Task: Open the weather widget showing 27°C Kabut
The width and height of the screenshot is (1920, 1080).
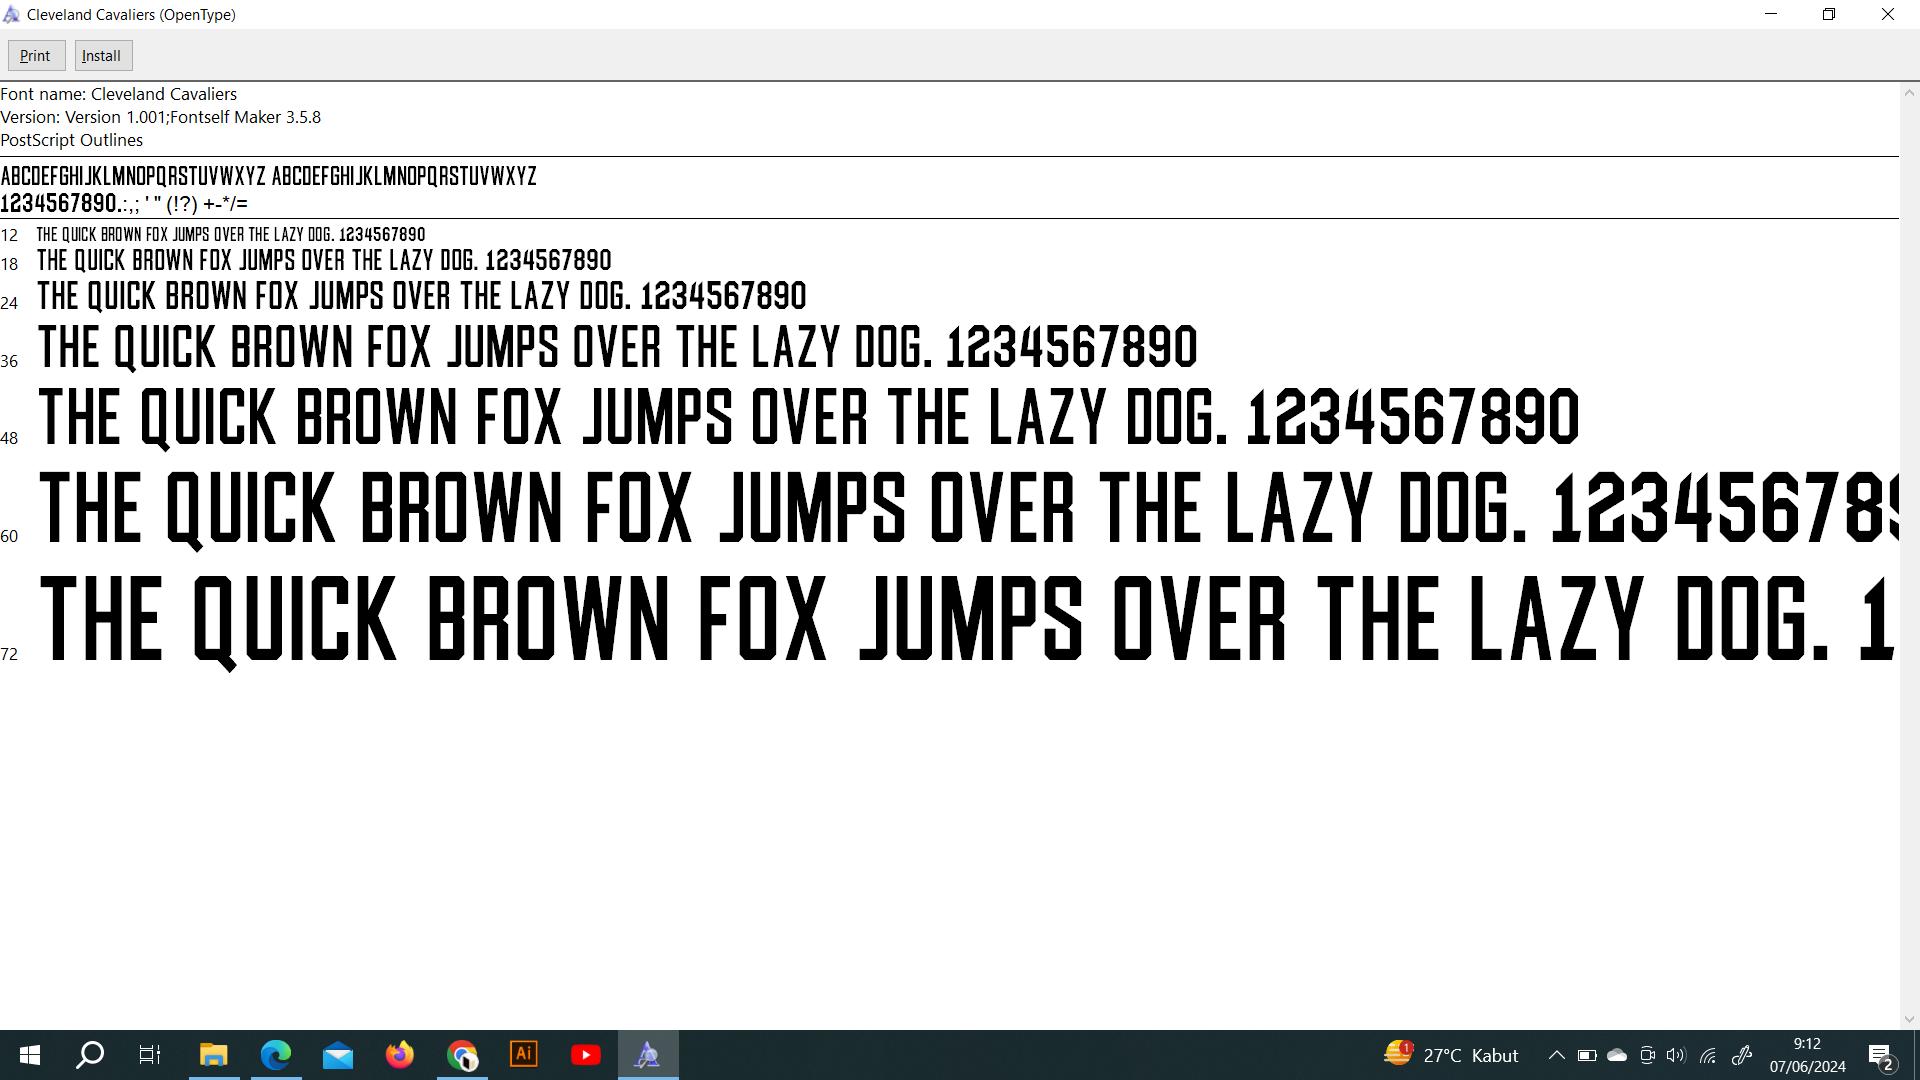Action: pyautogui.click(x=1450, y=1055)
